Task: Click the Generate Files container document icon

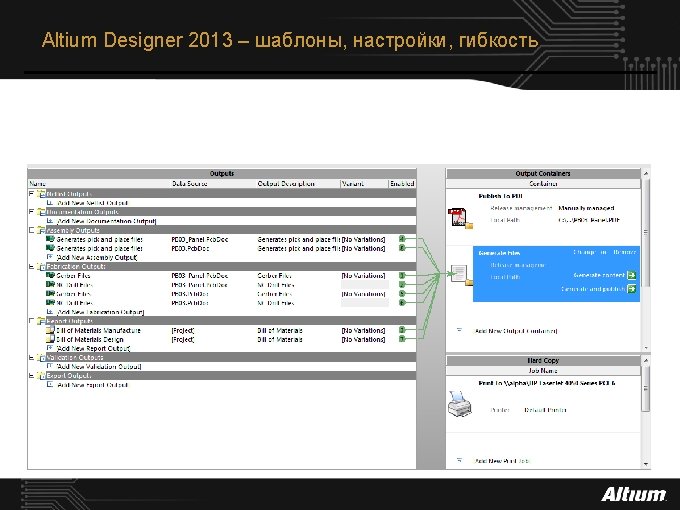Action: click(461, 275)
